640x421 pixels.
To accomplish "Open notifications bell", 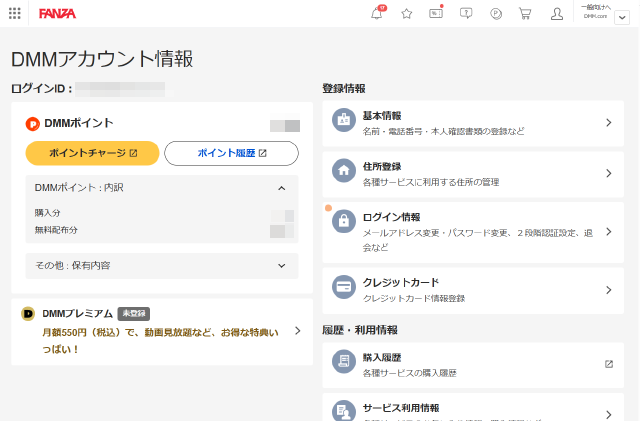I will point(377,13).
